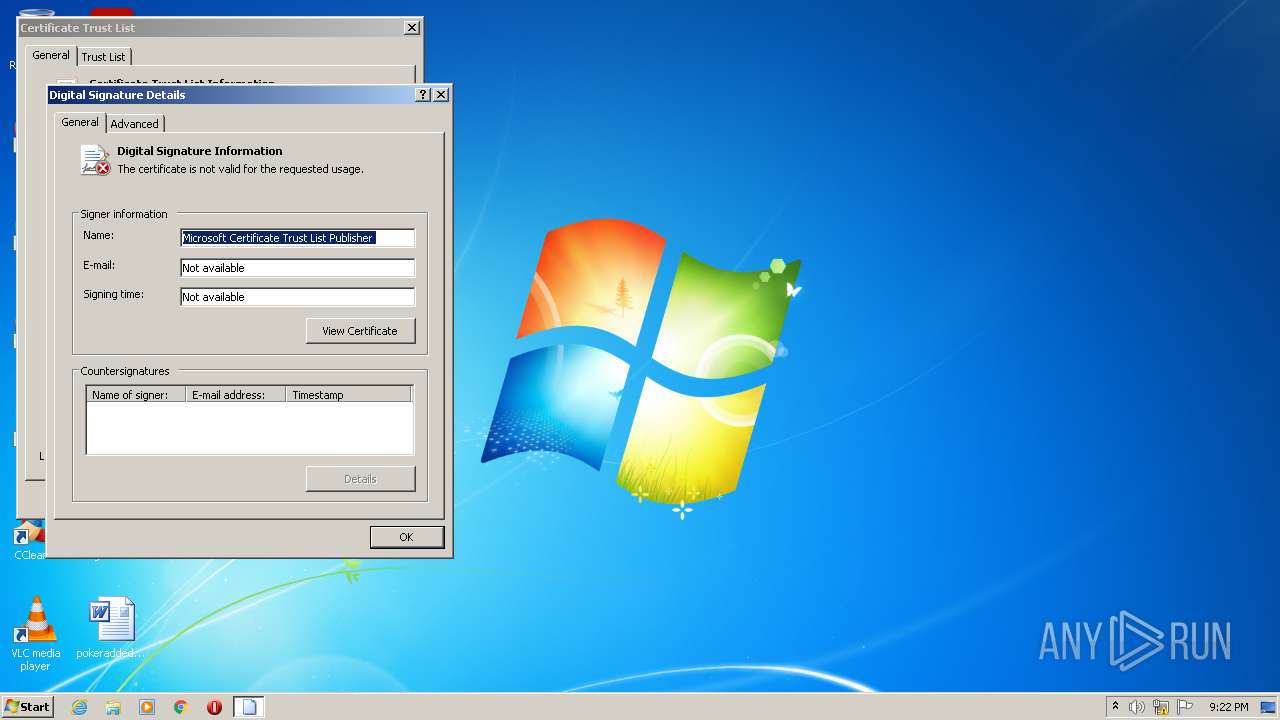This screenshot has height=720, width=1280.
Task: Launch Windows Media Player from taskbar
Action: pos(147,707)
